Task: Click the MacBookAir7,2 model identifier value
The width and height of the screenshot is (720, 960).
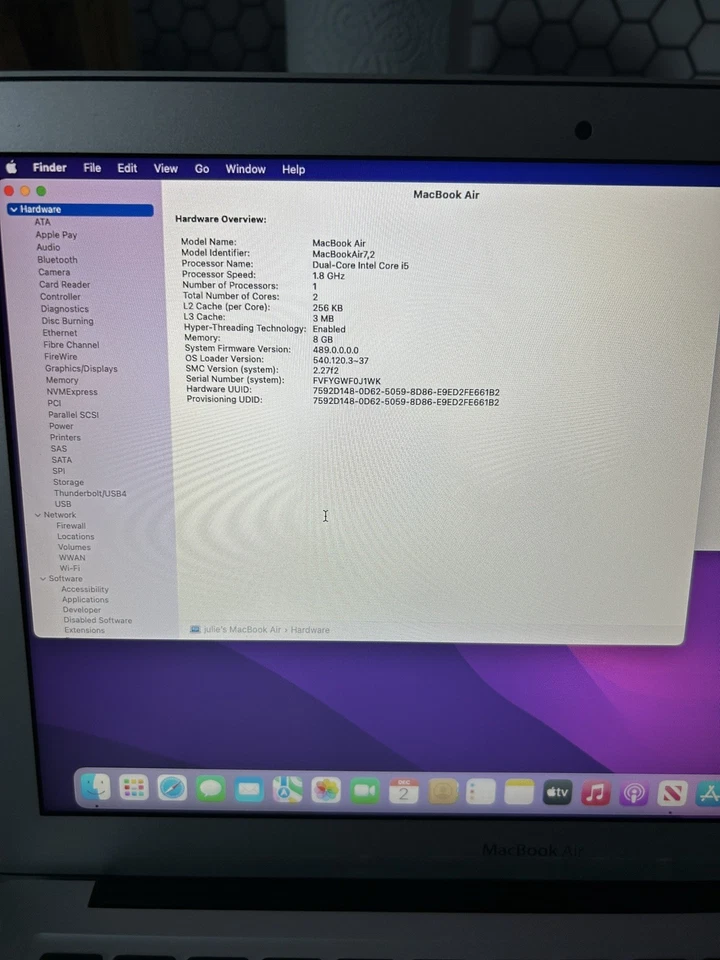Action: (343, 254)
